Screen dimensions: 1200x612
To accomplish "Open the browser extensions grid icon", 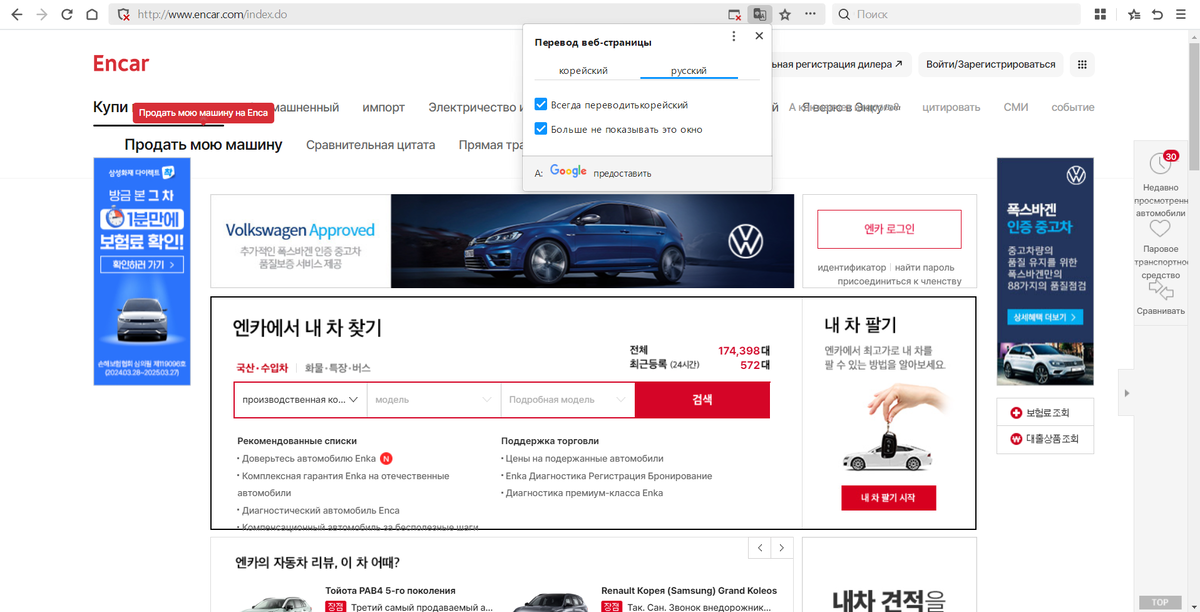I will pos(1100,15).
